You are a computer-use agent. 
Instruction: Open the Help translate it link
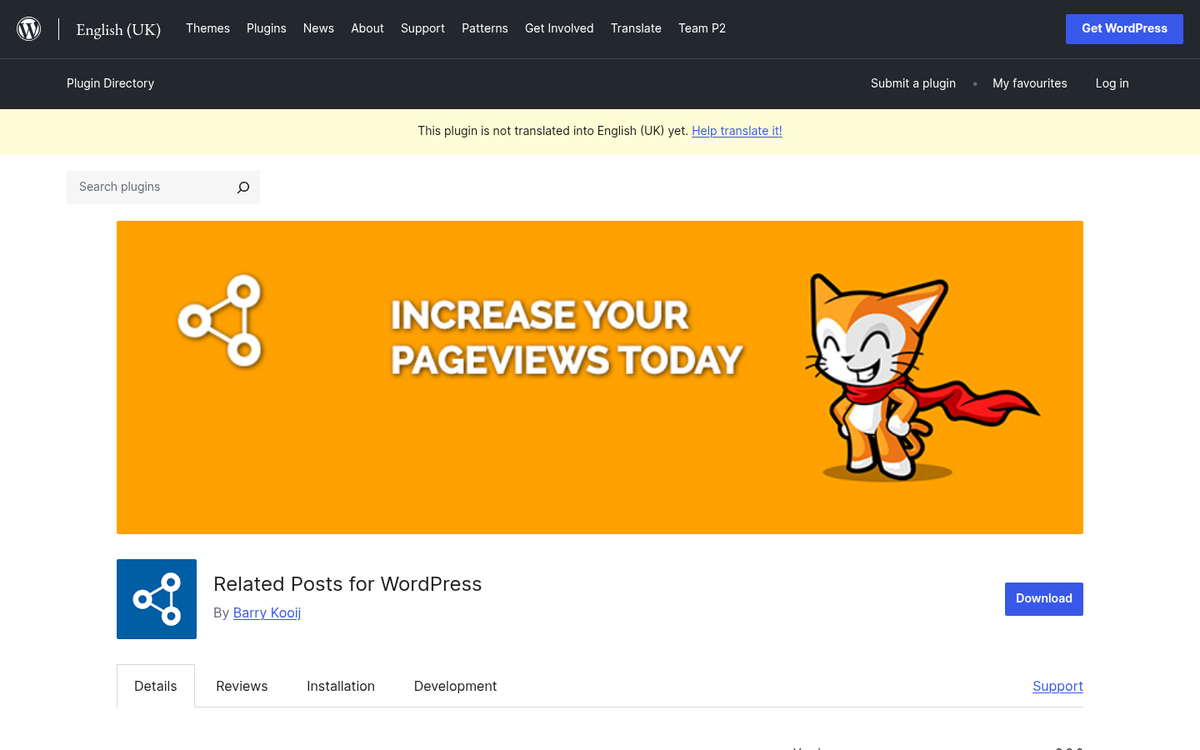coord(737,130)
